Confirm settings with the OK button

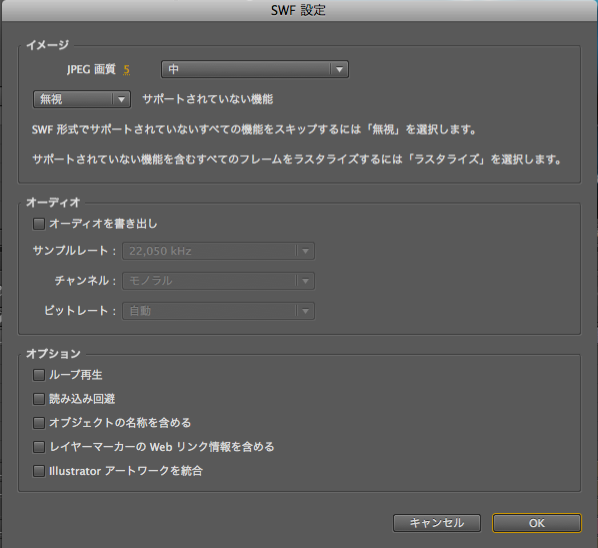coord(537,523)
